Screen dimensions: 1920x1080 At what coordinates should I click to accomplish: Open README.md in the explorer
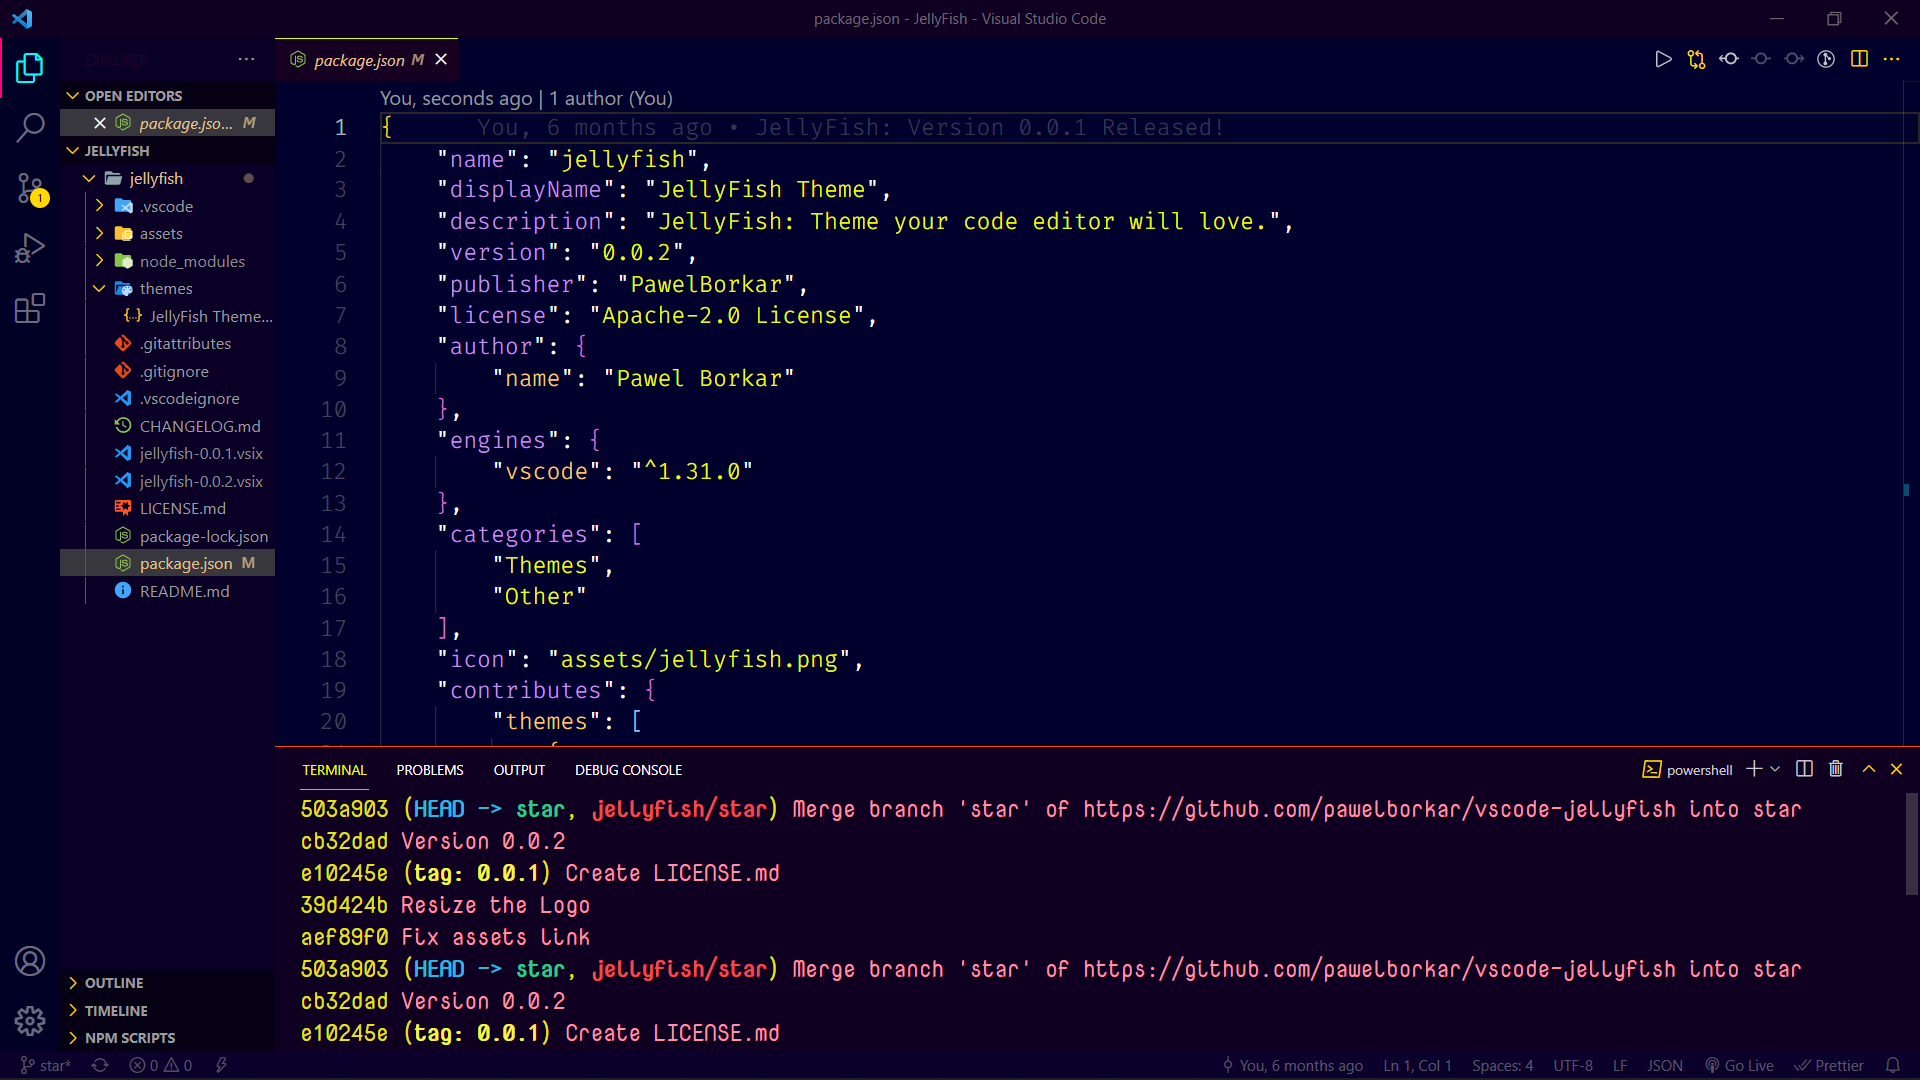184,591
